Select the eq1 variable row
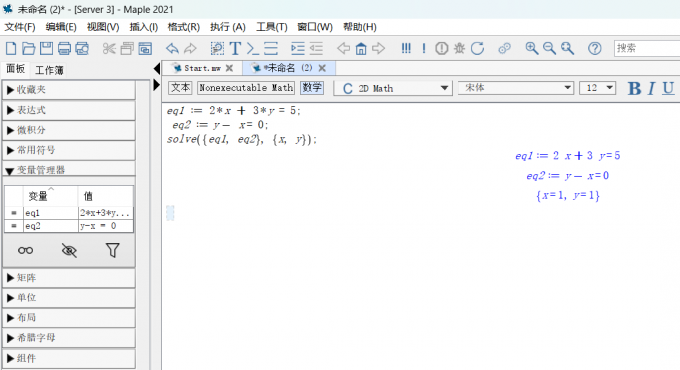This screenshot has width=680, height=370. (x=69, y=213)
